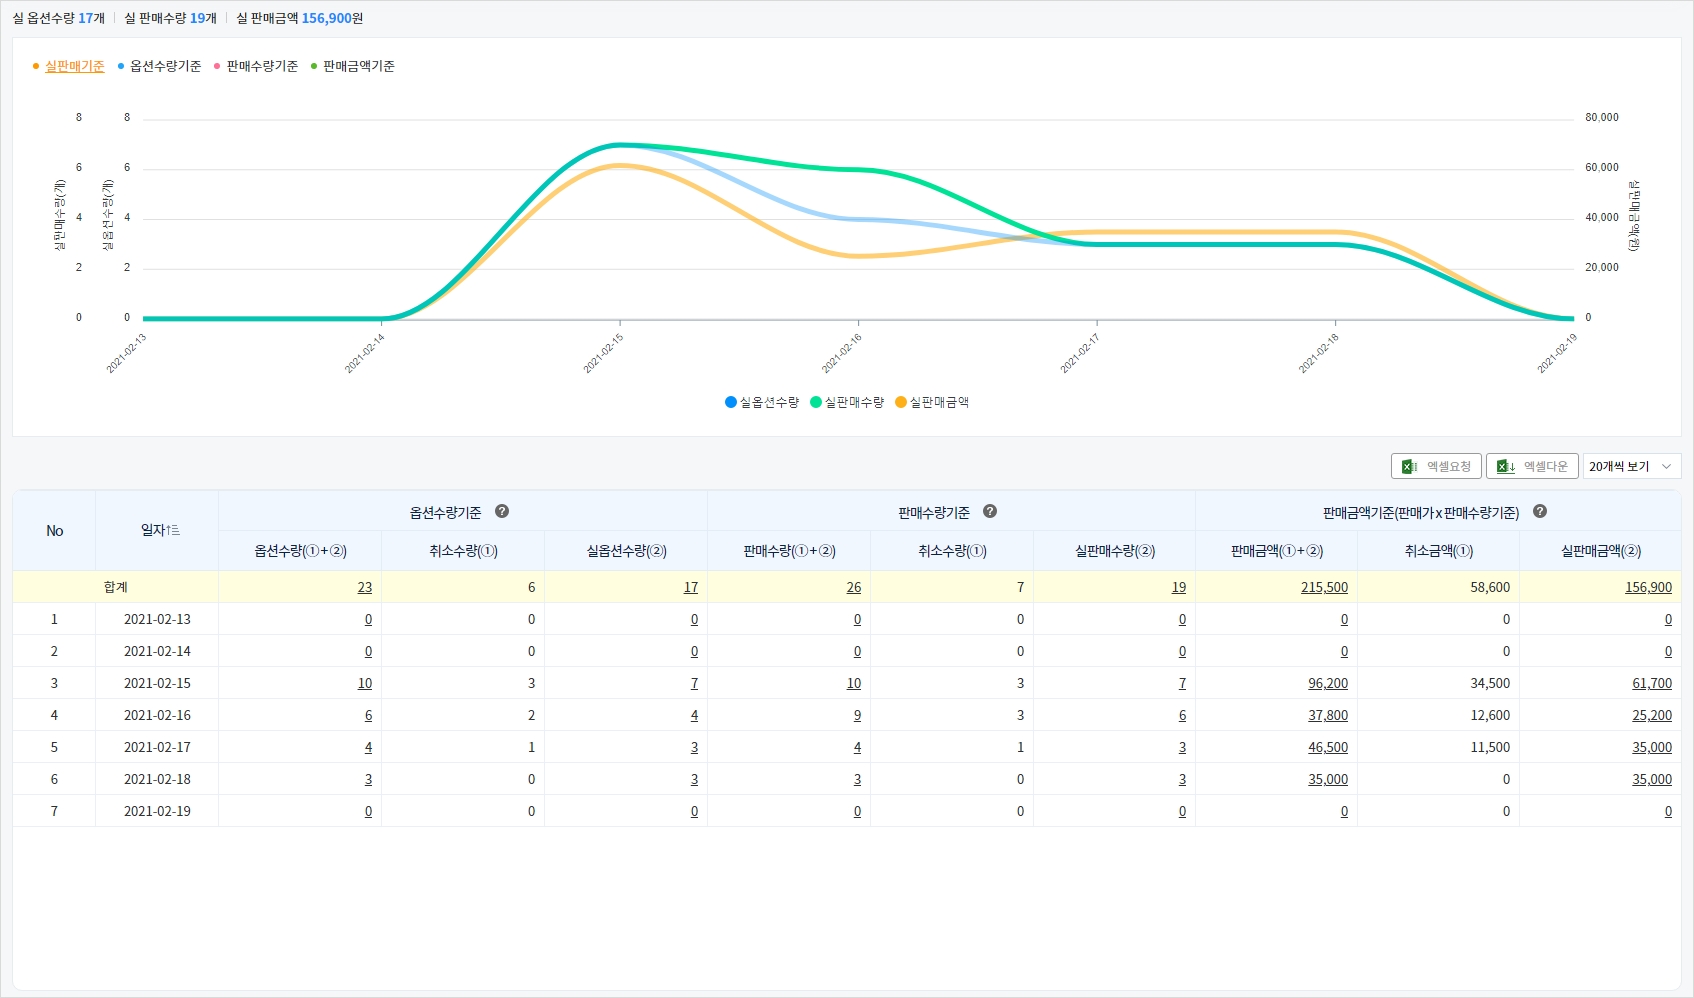The height and width of the screenshot is (998, 1694).
Task: Click the 합계 row label
Action: [x=116, y=587]
